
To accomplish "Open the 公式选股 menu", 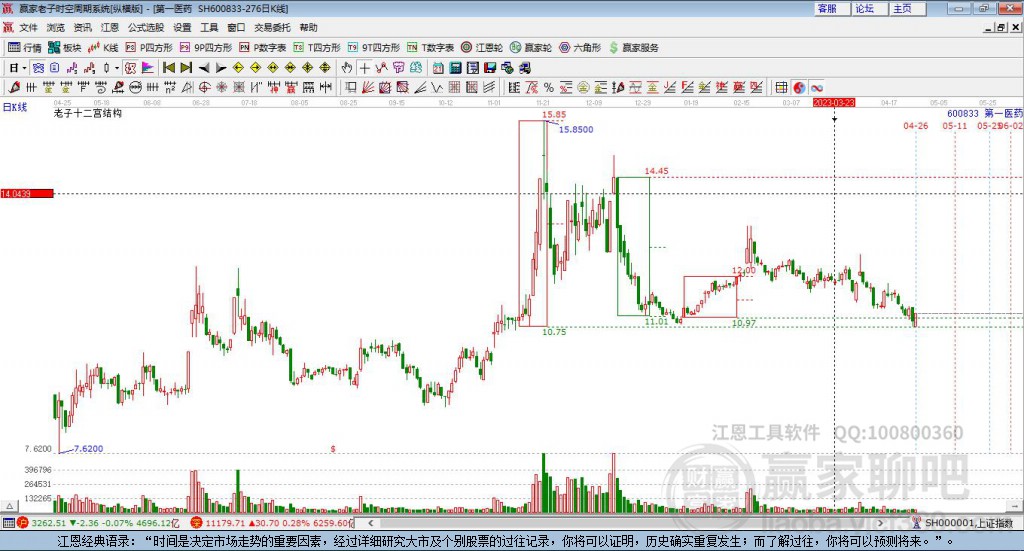I will tap(146, 27).
